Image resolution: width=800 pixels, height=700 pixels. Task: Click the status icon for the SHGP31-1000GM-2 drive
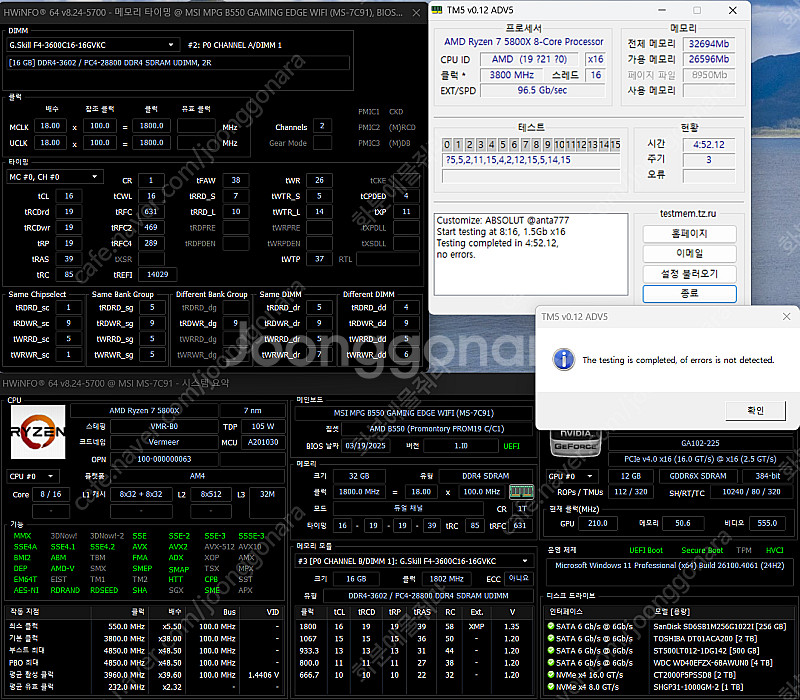tap(551, 687)
